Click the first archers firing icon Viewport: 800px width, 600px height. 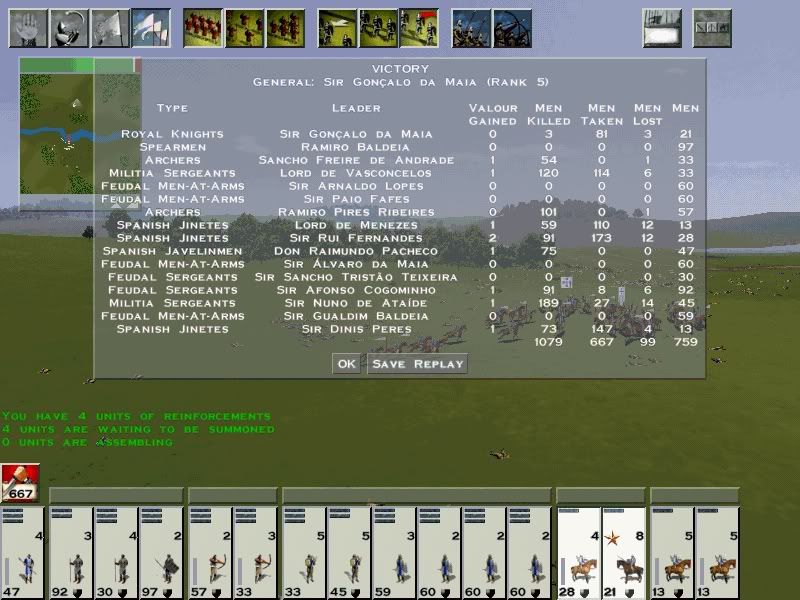coord(471,29)
